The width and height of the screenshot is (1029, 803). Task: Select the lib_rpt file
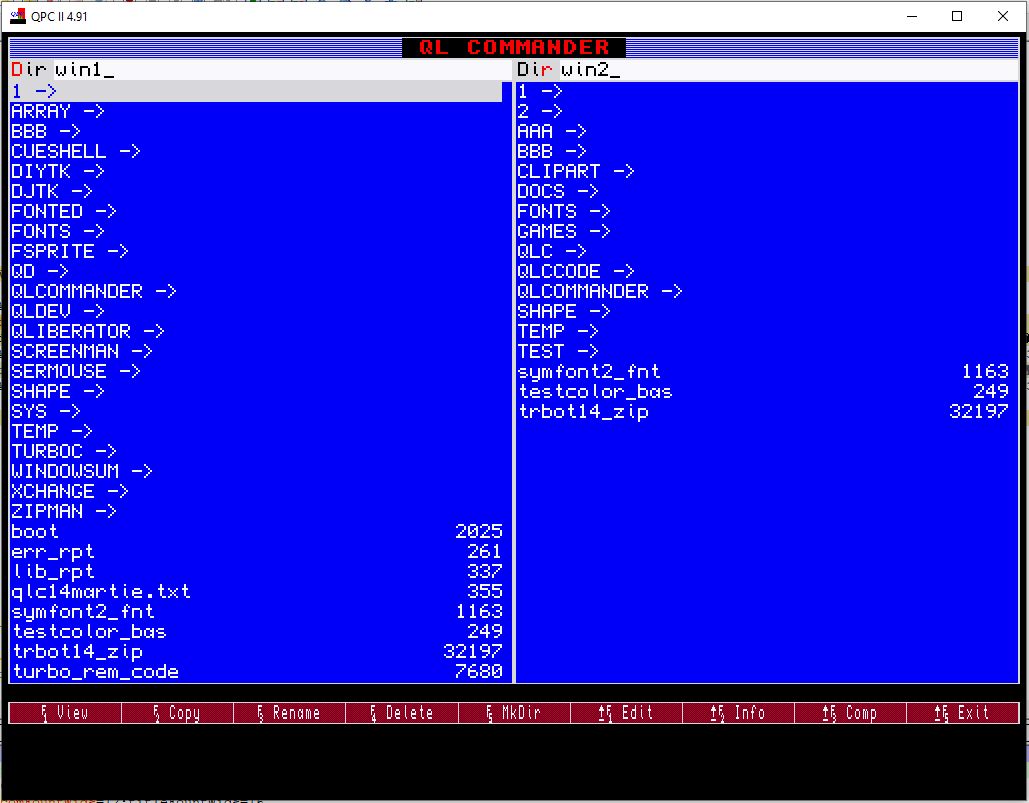[257, 571]
